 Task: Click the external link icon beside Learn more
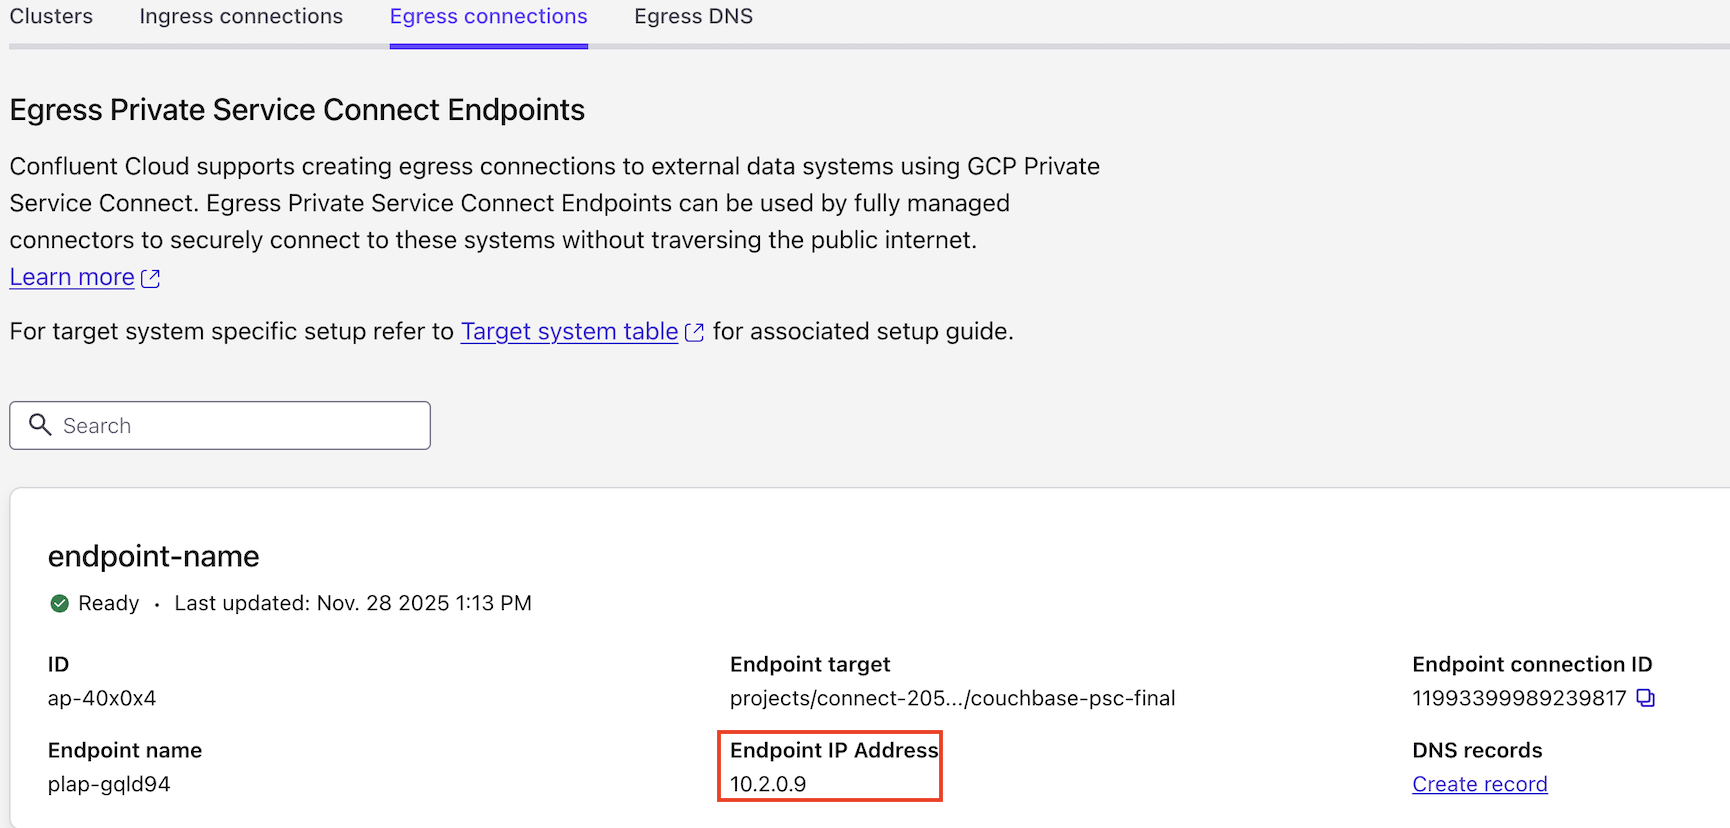point(151,277)
